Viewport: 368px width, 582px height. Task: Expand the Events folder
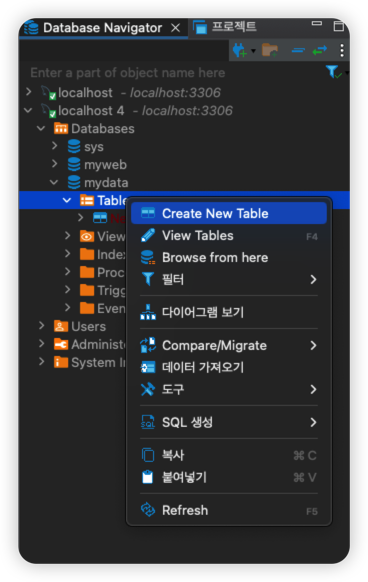point(68,308)
